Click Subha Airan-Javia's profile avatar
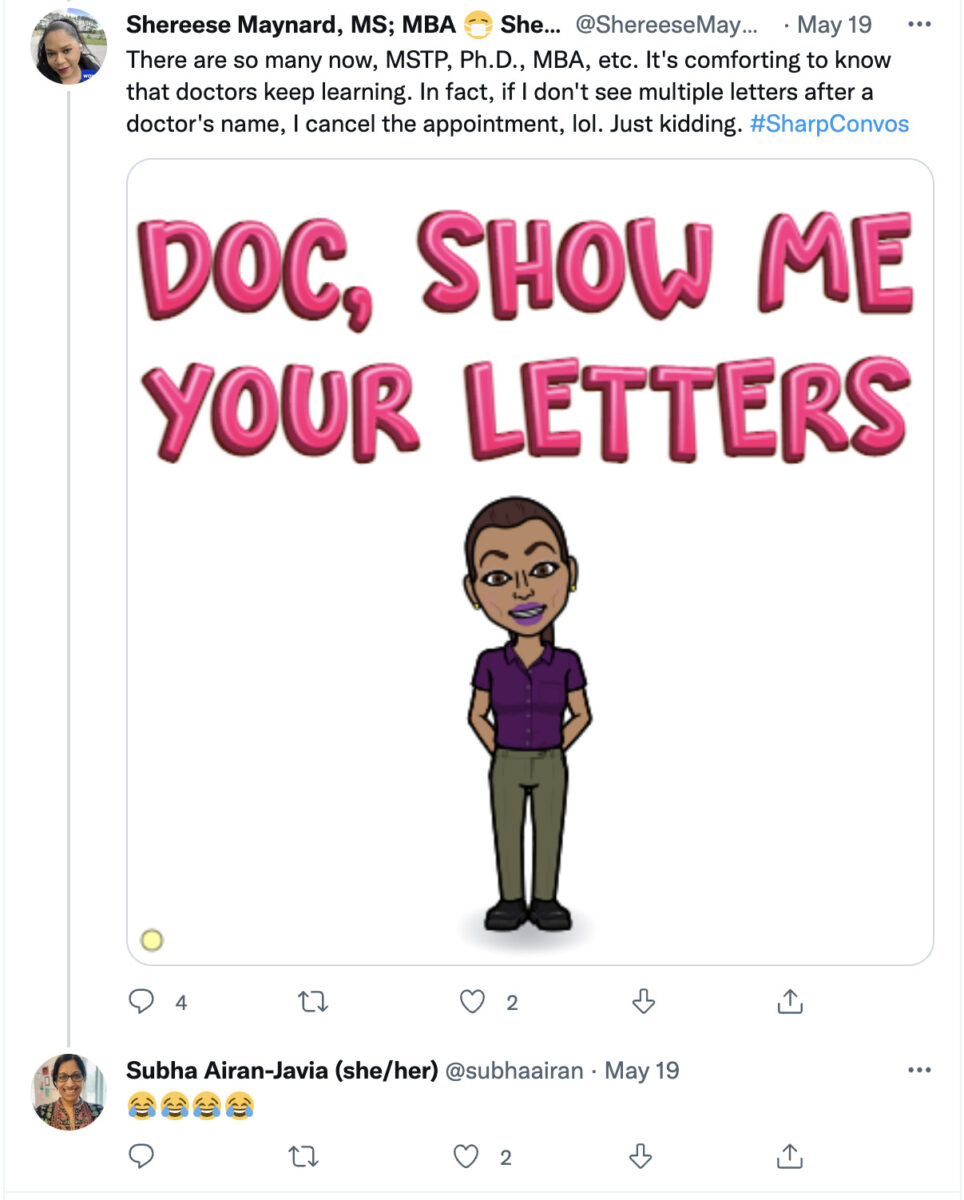Viewport: 964px width, 1200px height. click(x=69, y=1092)
